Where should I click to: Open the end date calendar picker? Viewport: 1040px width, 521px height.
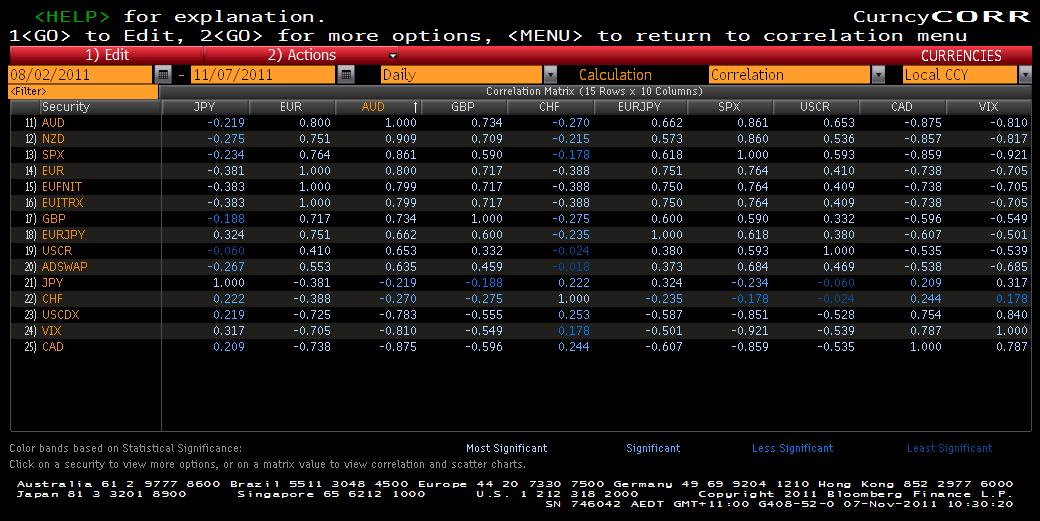point(346,75)
